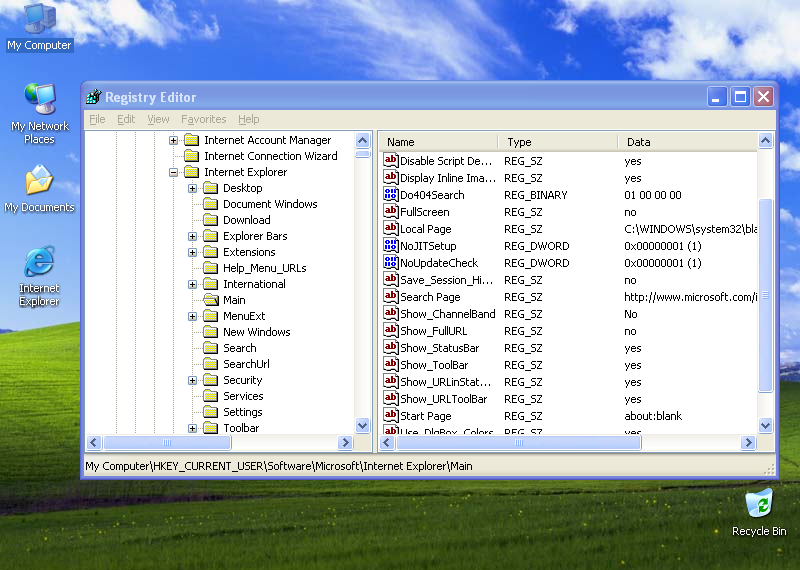Click the Settings folder icon in tree
The image size is (800, 570).
coord(211,412)
